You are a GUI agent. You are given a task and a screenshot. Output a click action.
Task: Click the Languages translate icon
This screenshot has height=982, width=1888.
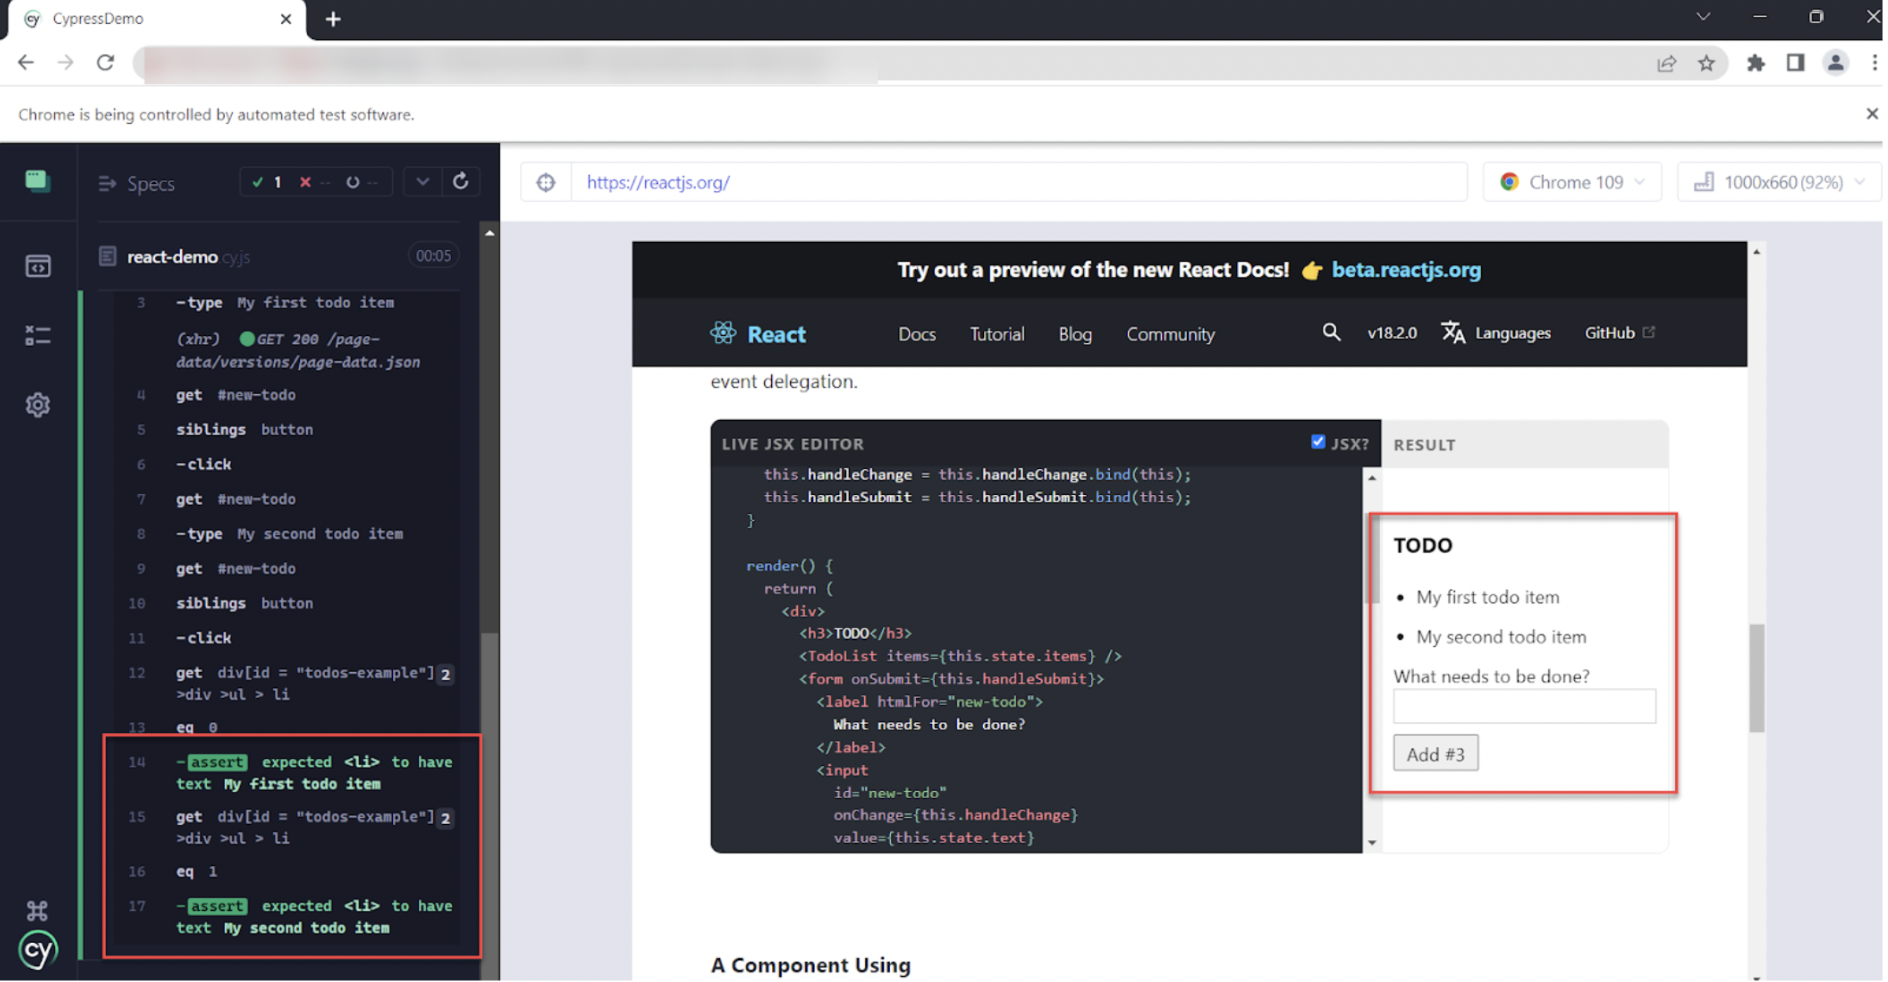(1453, 332)
